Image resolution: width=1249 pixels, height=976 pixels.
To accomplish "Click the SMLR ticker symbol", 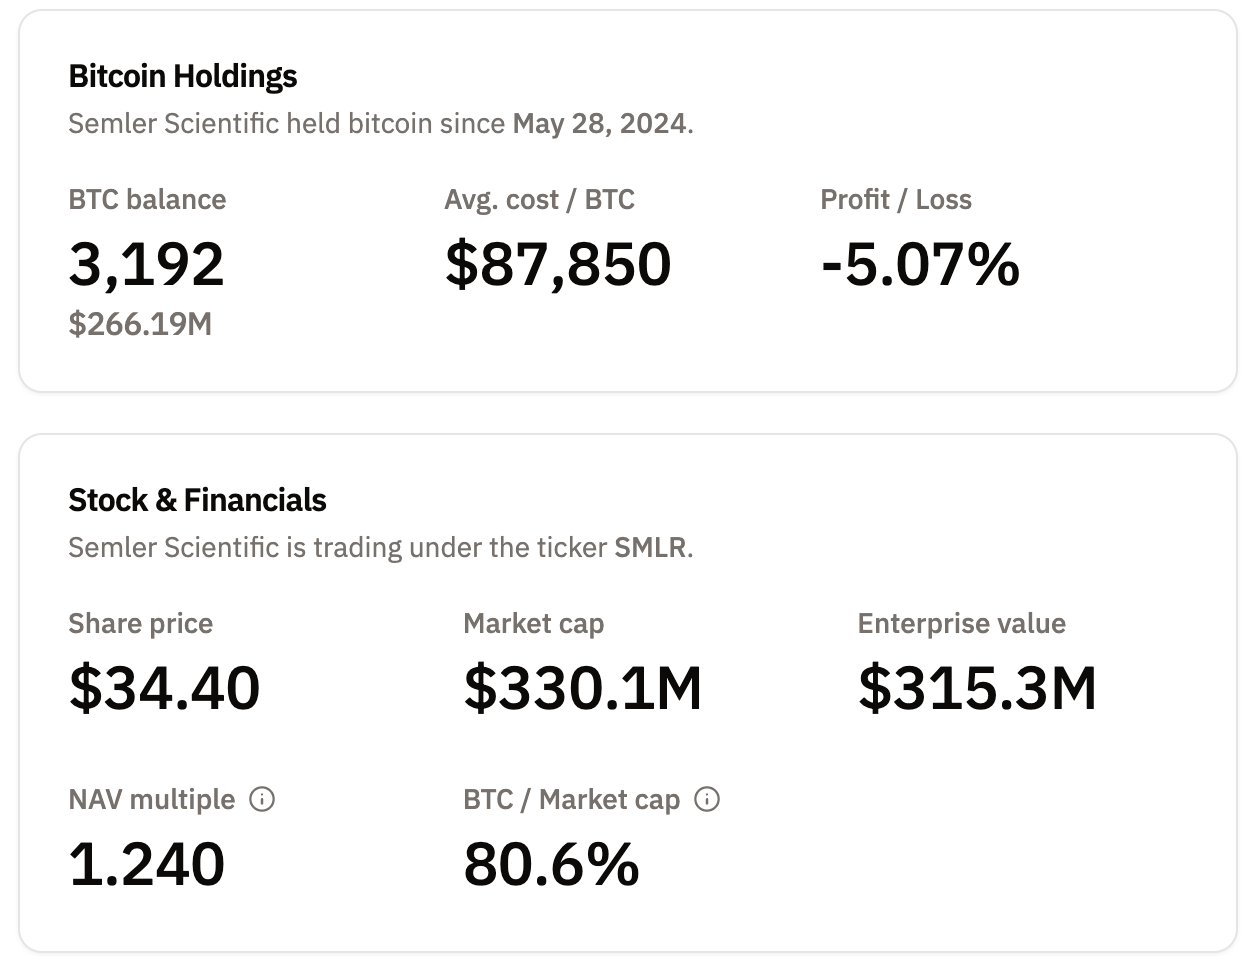I will [650, 548].
